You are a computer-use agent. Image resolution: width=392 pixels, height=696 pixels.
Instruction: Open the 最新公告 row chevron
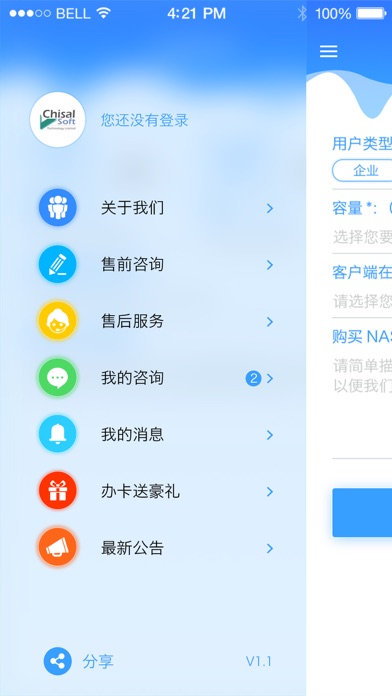point(269,549)
